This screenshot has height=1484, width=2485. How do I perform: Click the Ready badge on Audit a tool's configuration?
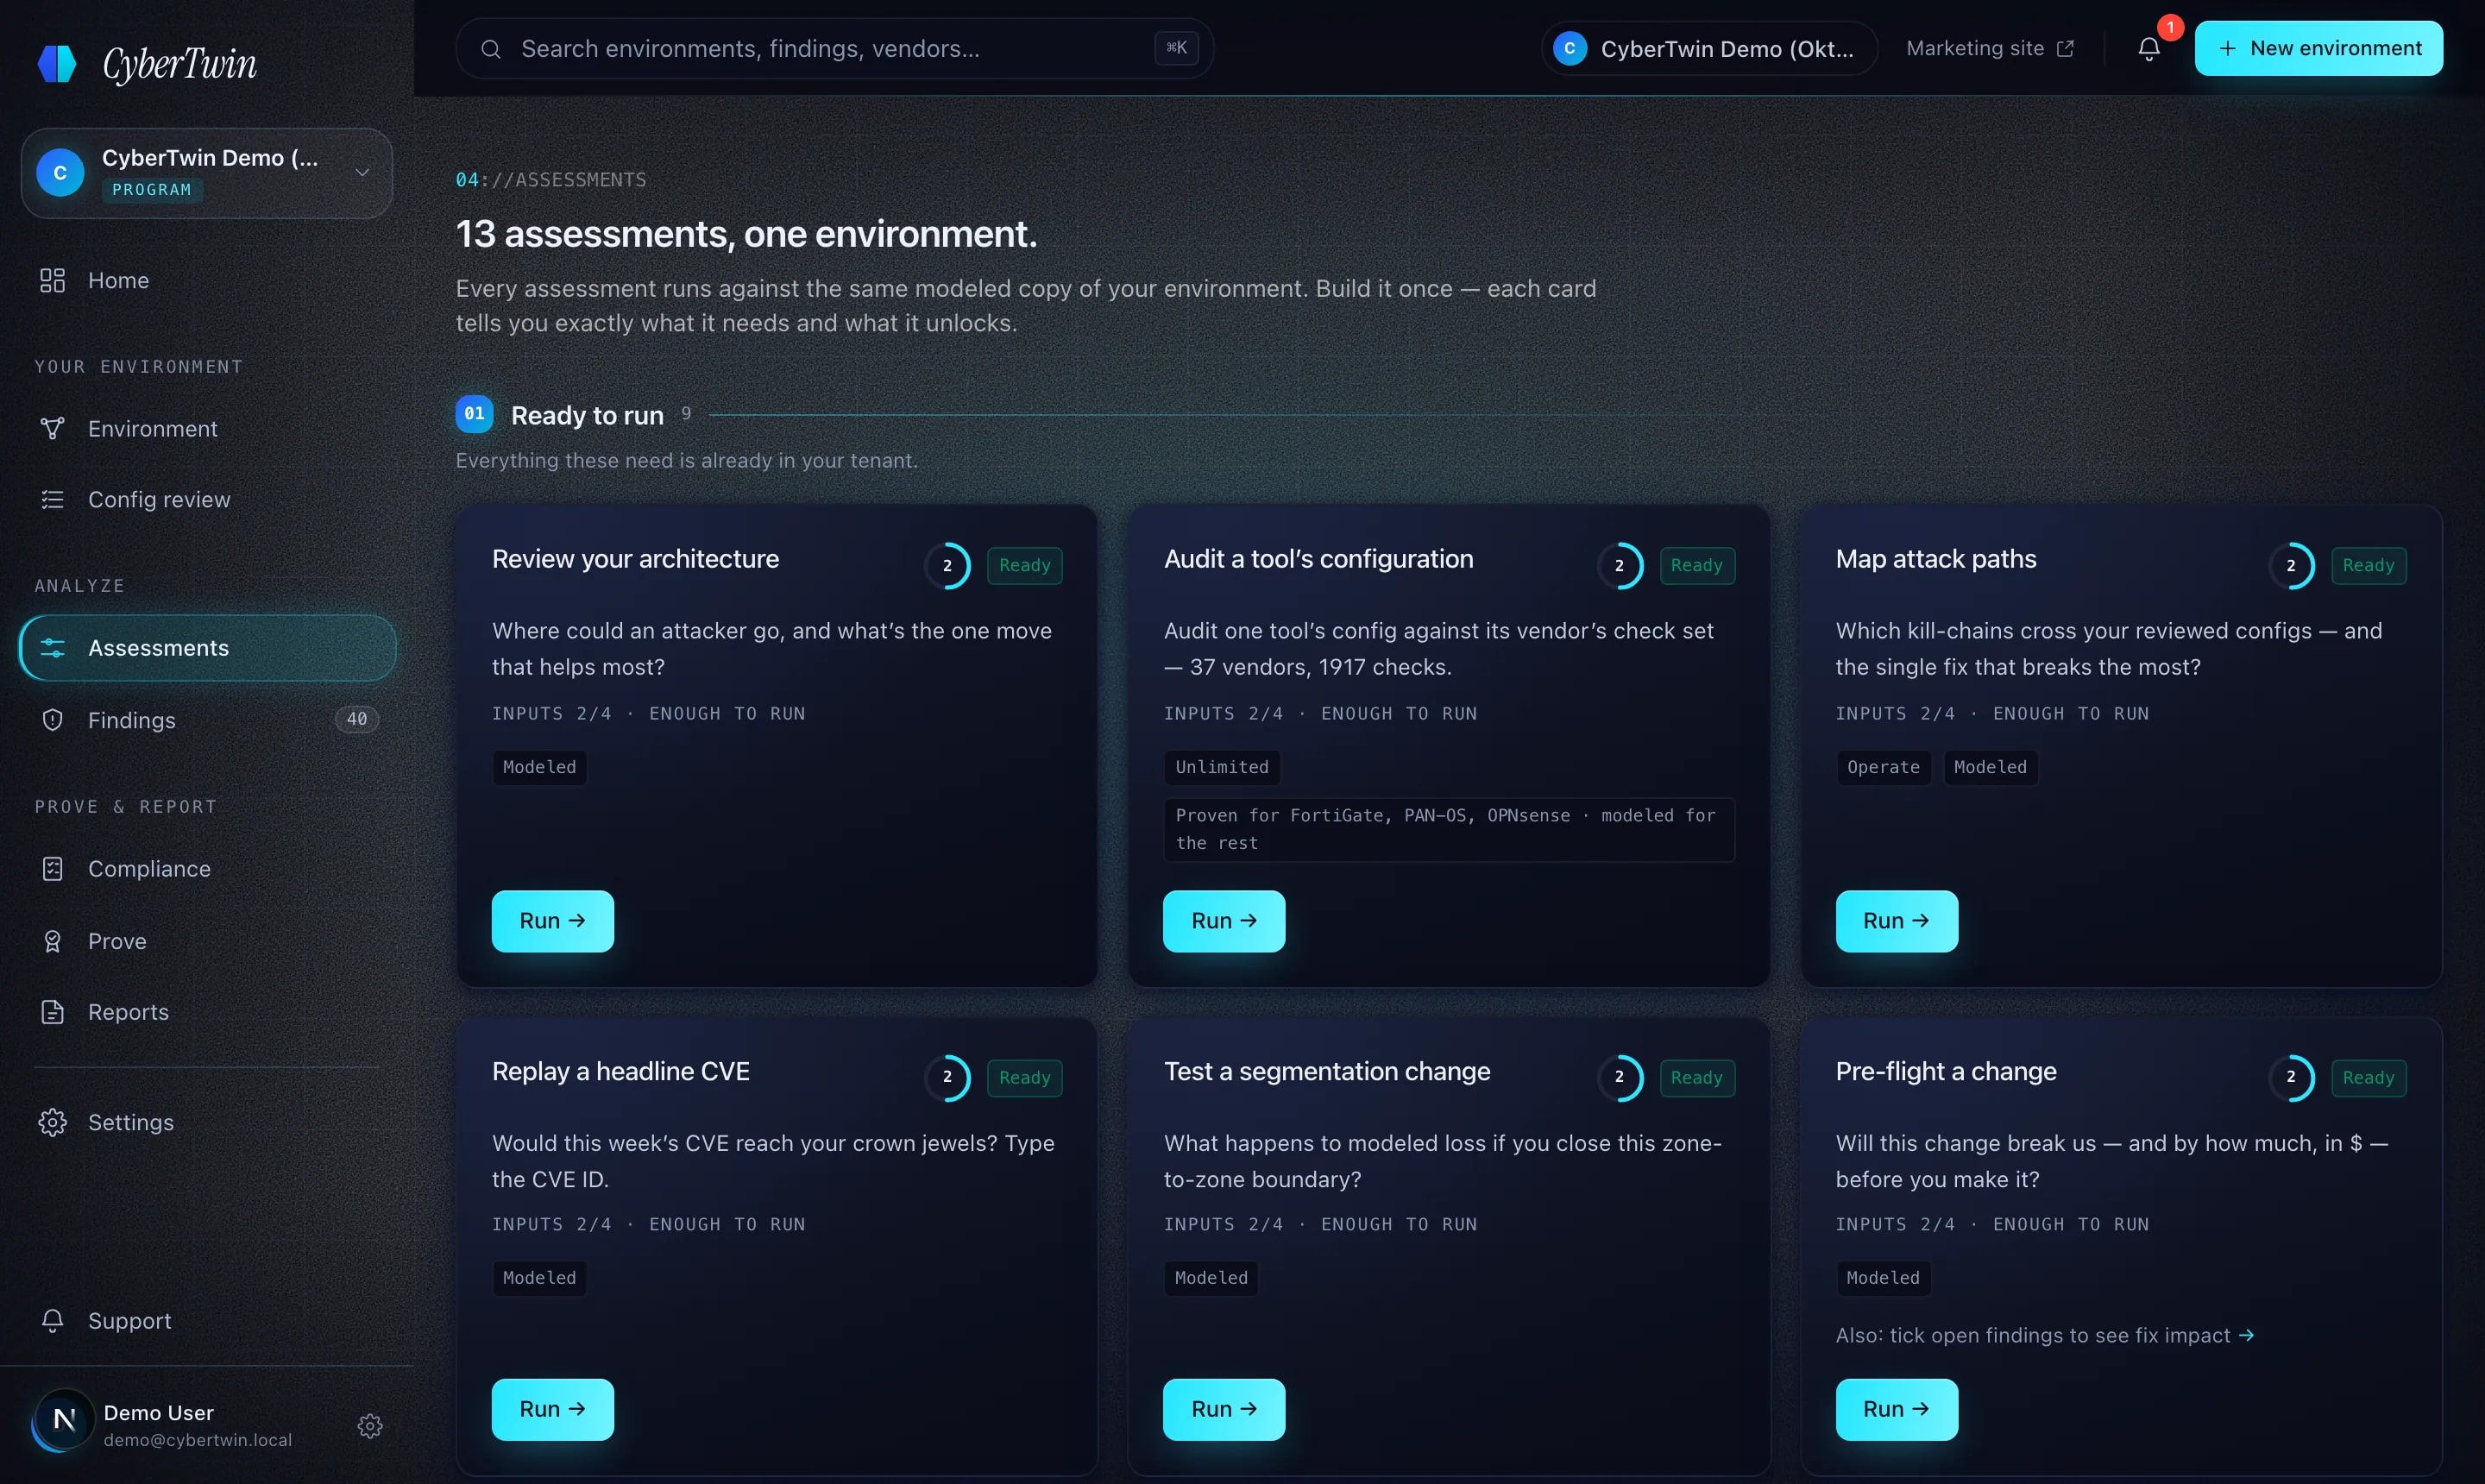click(1696, 565)
